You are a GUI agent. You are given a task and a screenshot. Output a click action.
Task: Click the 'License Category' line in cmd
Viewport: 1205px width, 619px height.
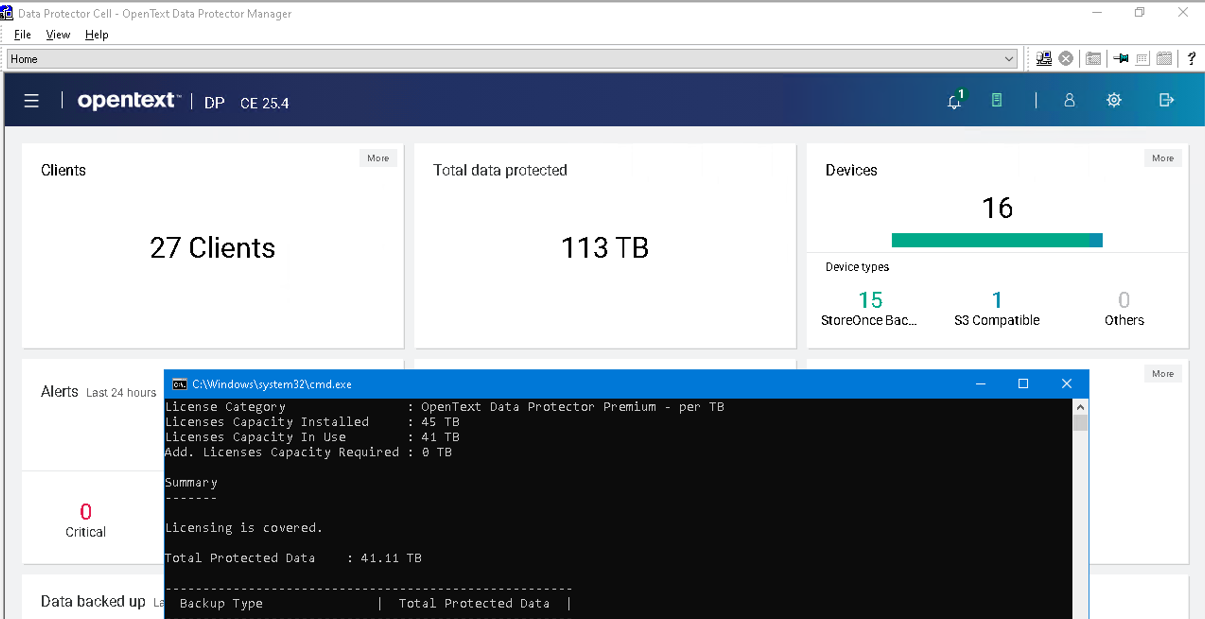pos(444,407)
